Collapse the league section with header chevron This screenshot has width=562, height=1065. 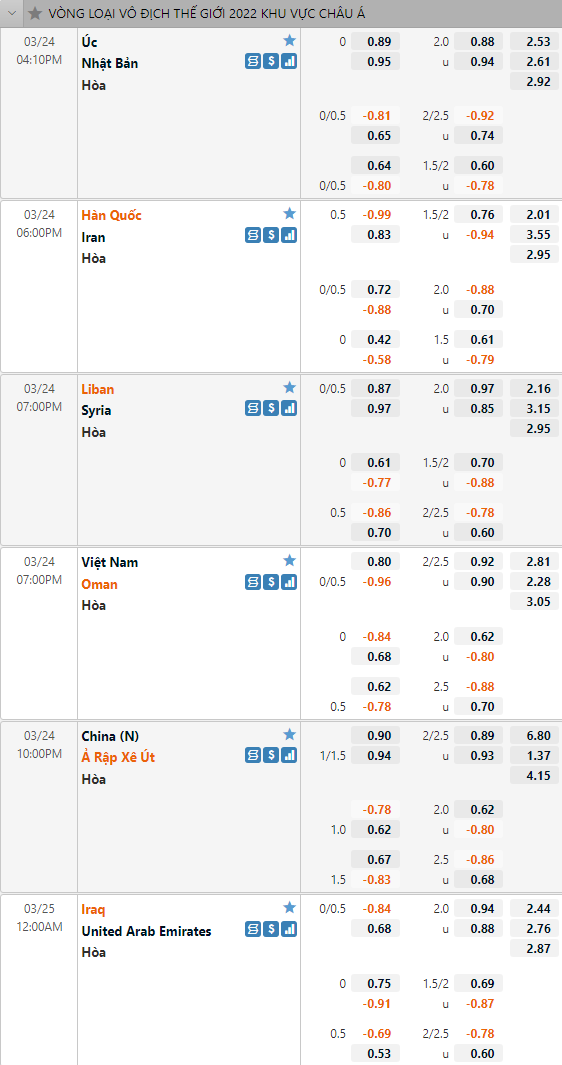click(12, 13)
